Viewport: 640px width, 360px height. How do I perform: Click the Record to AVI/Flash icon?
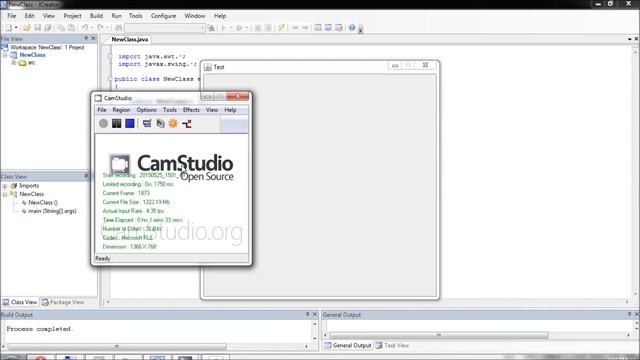coord(160,123)
